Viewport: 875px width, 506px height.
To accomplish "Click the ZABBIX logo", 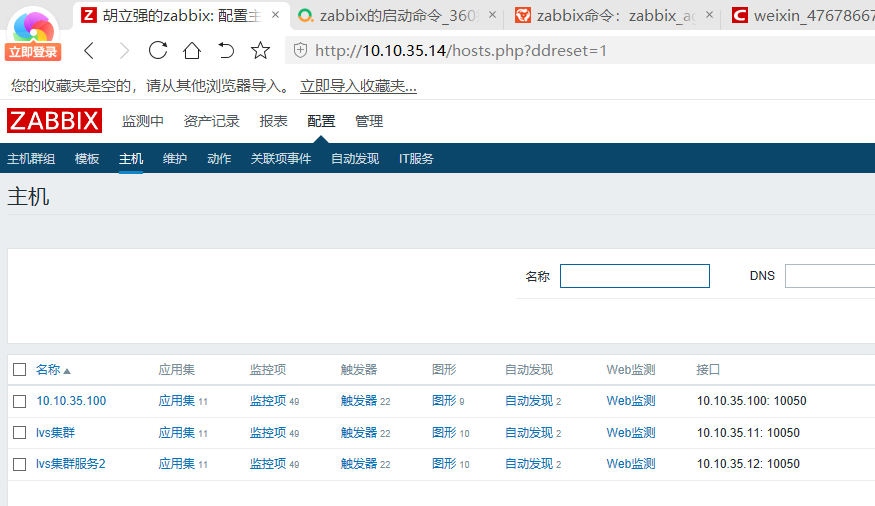I will pyautogui.click(x=54, y=121).
